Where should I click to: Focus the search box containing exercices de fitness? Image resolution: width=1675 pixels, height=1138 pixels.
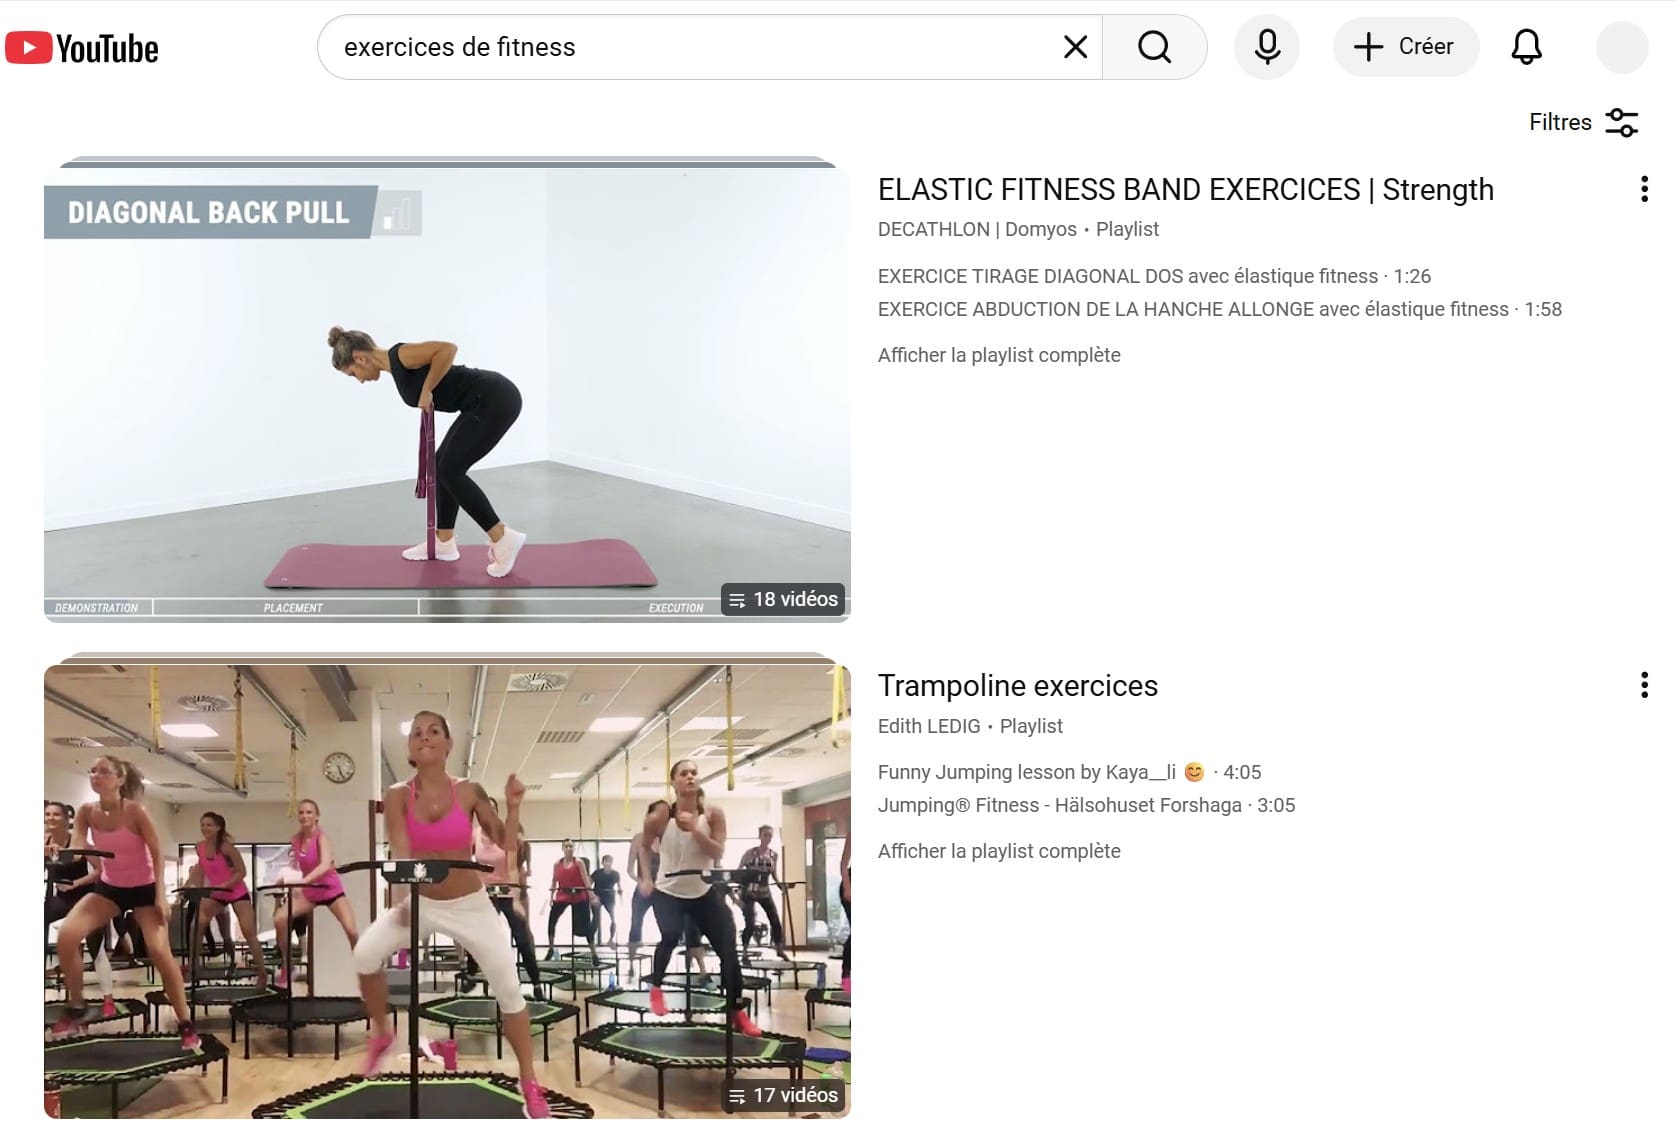[690, 47]
